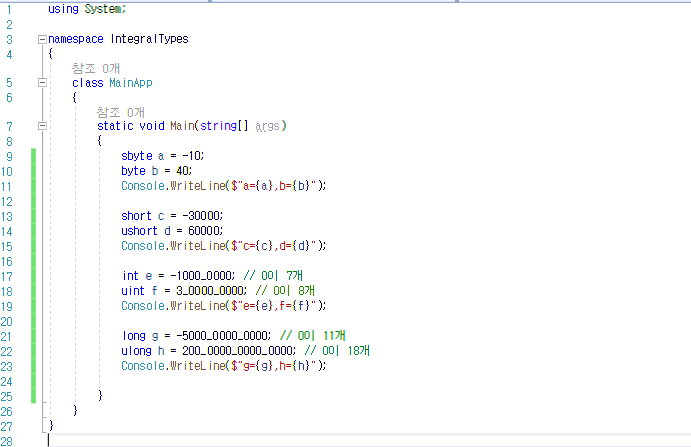Click the 'int e = -1000_0000;' declaration
Screen dimensions: 691x447
point(178,276)
